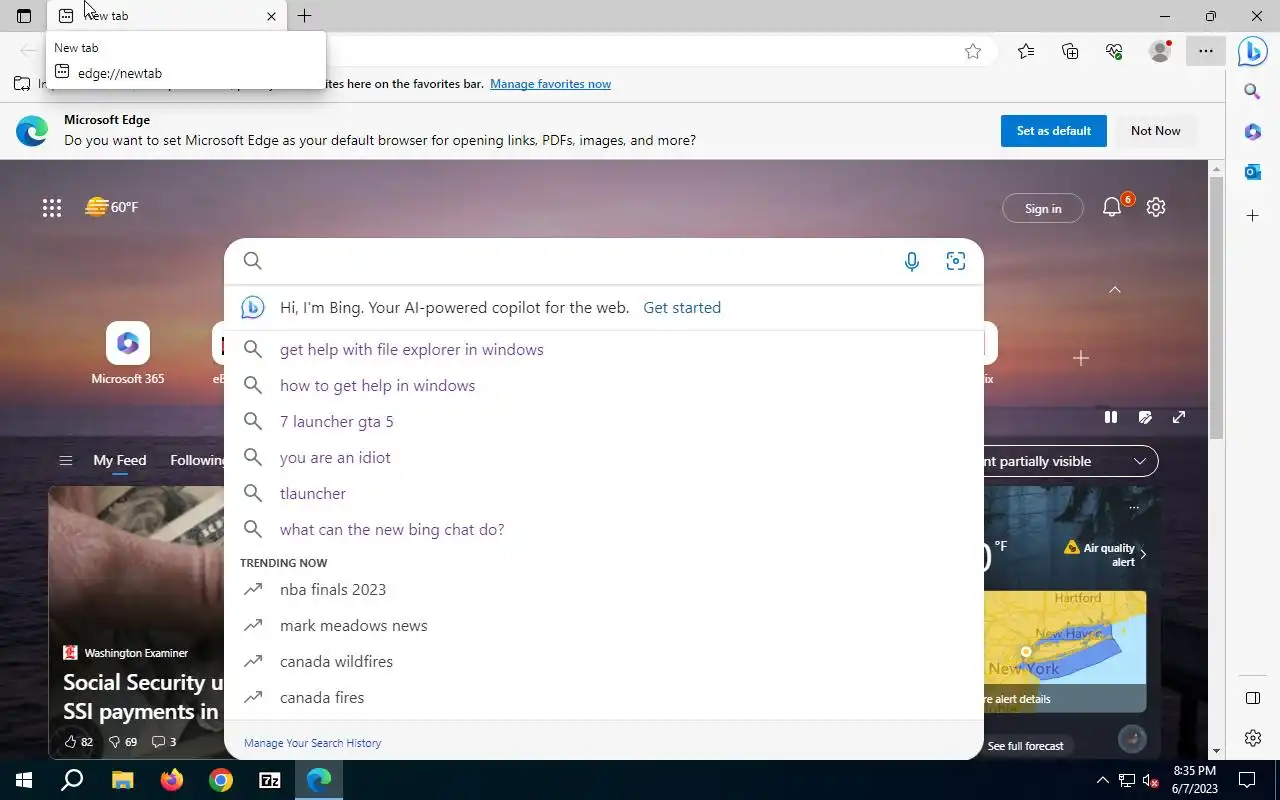Open Firefox from the taskbar
Screen dimensions: 1280x800
coord(172,780)
